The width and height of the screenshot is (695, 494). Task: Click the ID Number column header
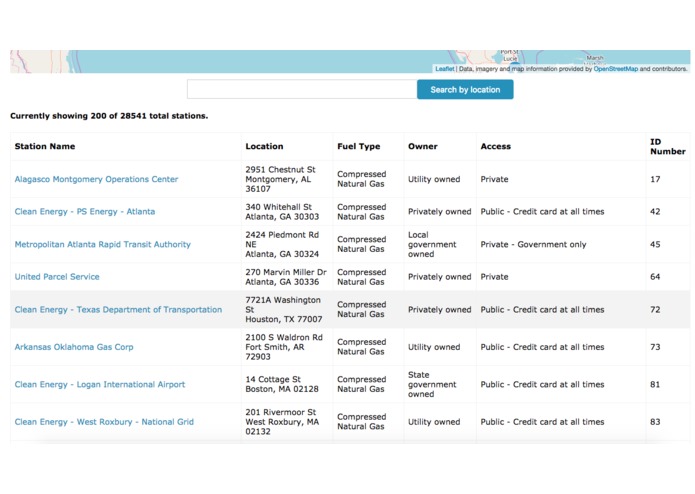coord(668,147)
